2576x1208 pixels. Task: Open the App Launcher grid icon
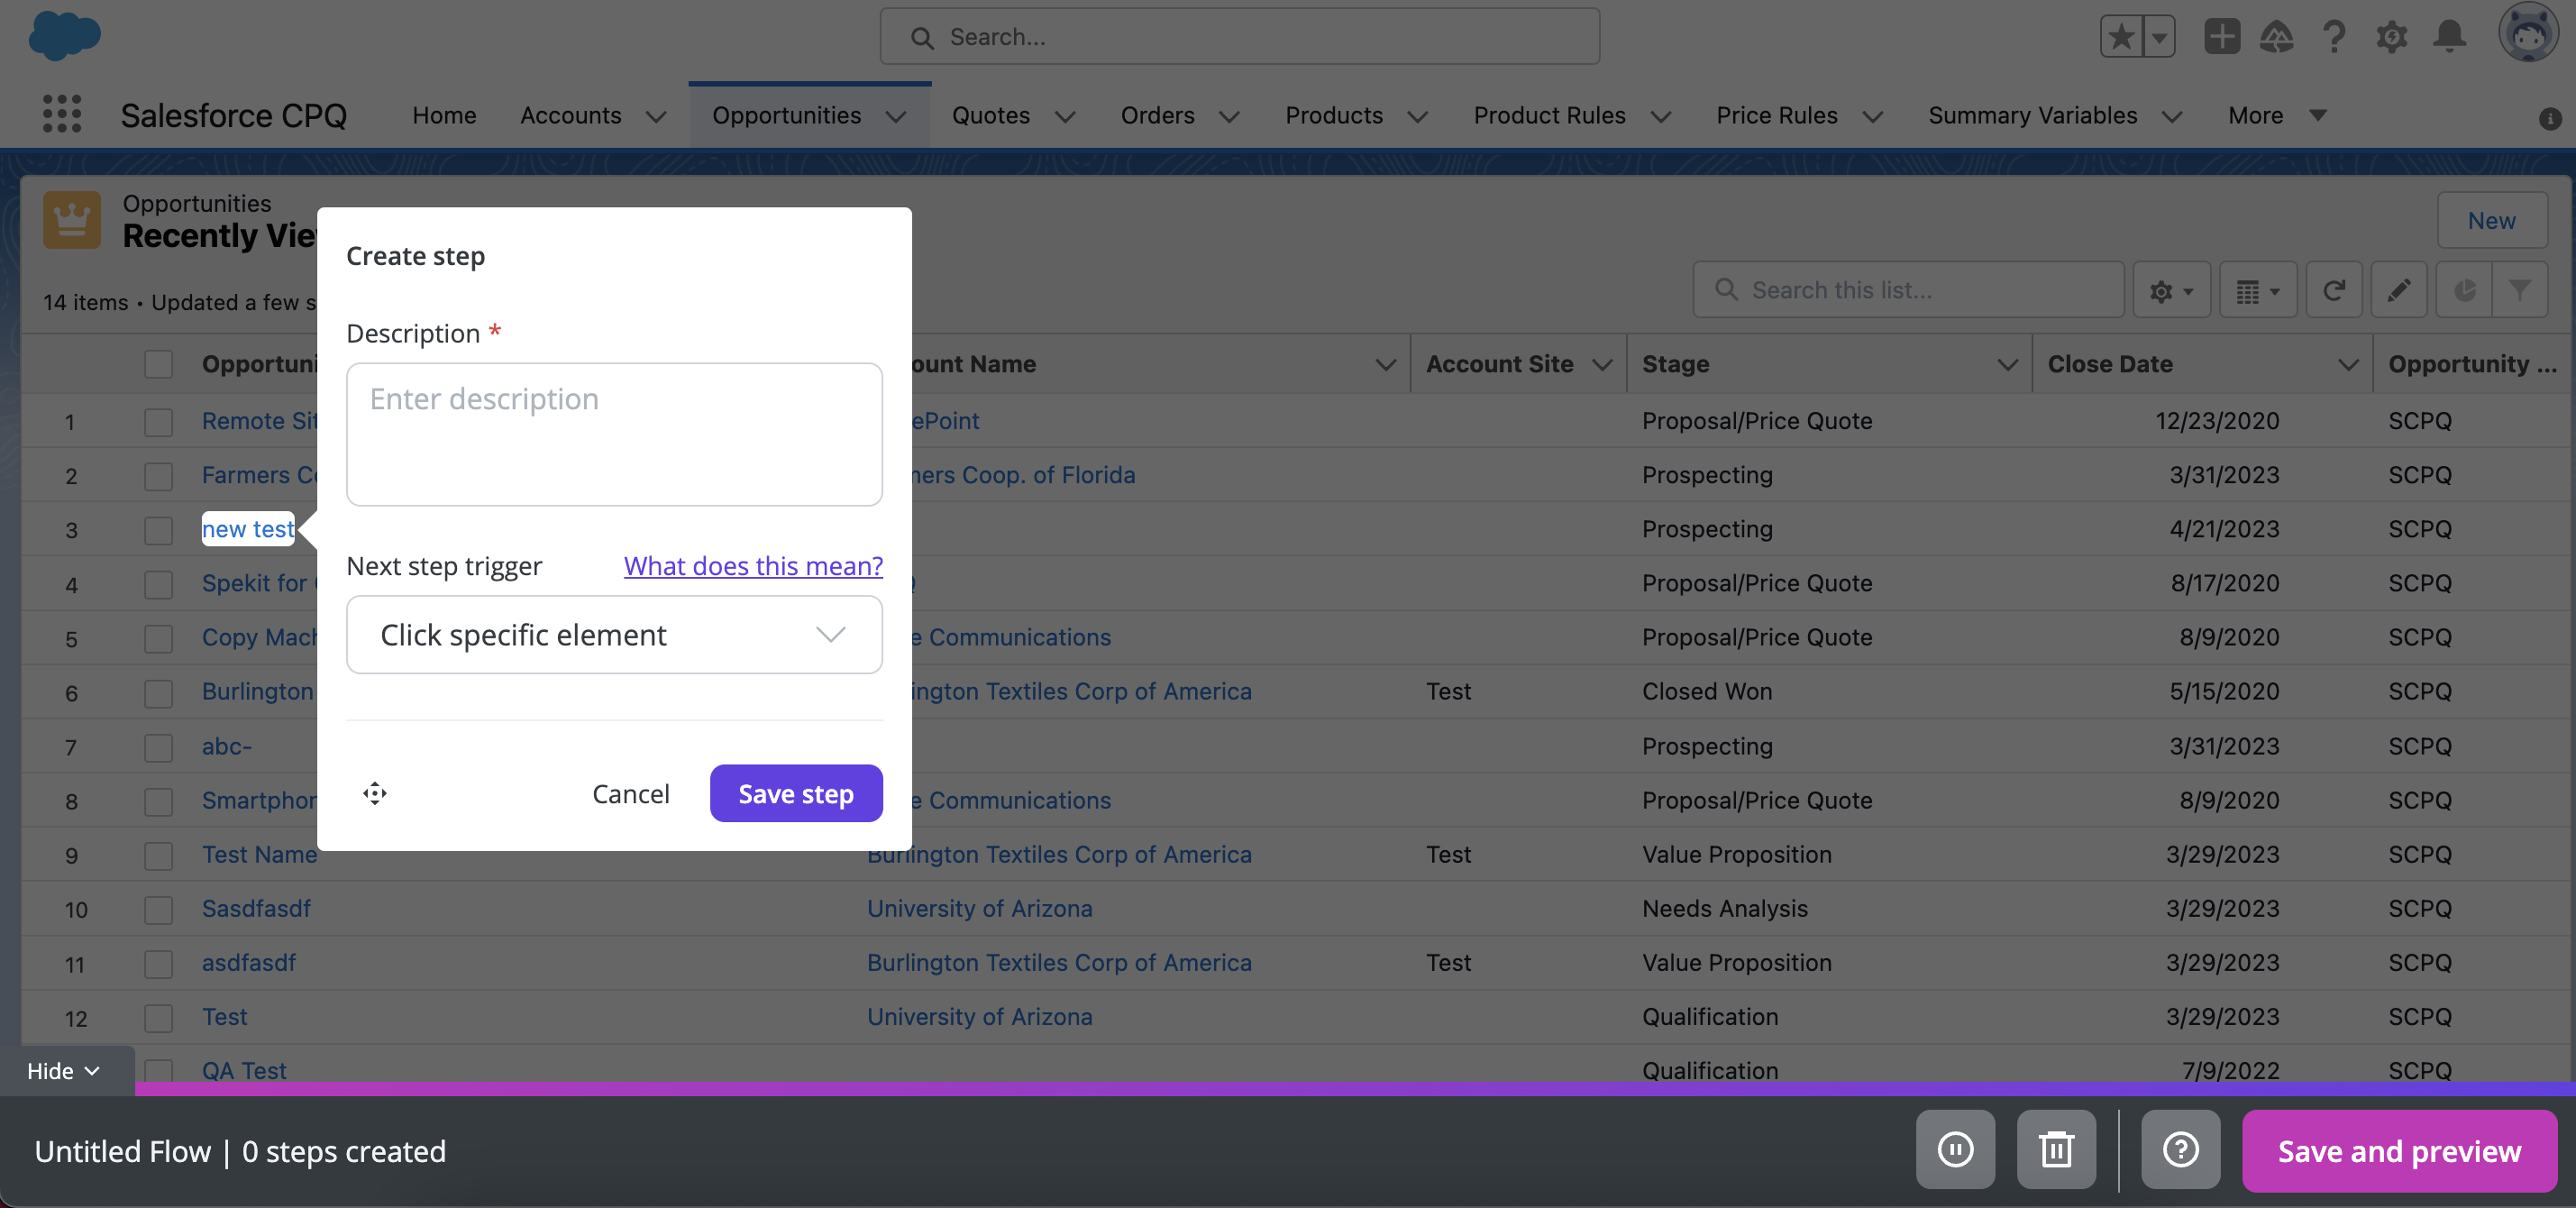pyautogui.click(x=62, y=115)
